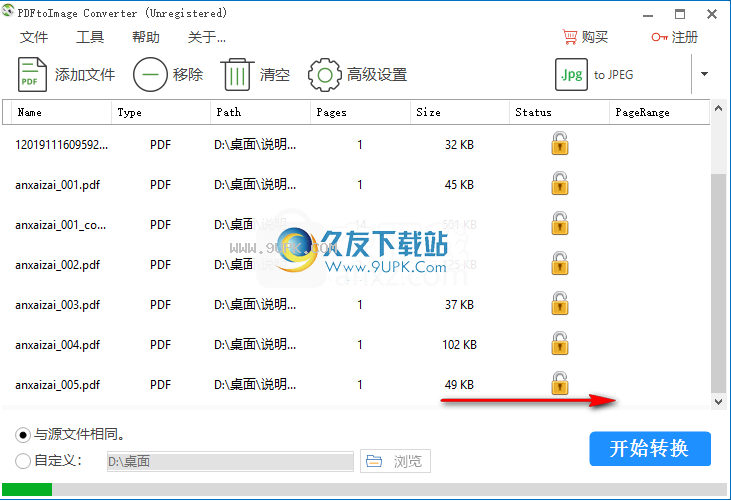Click the app logo in title bar
This screenshot has width=731, height=501.
(8, 11)
